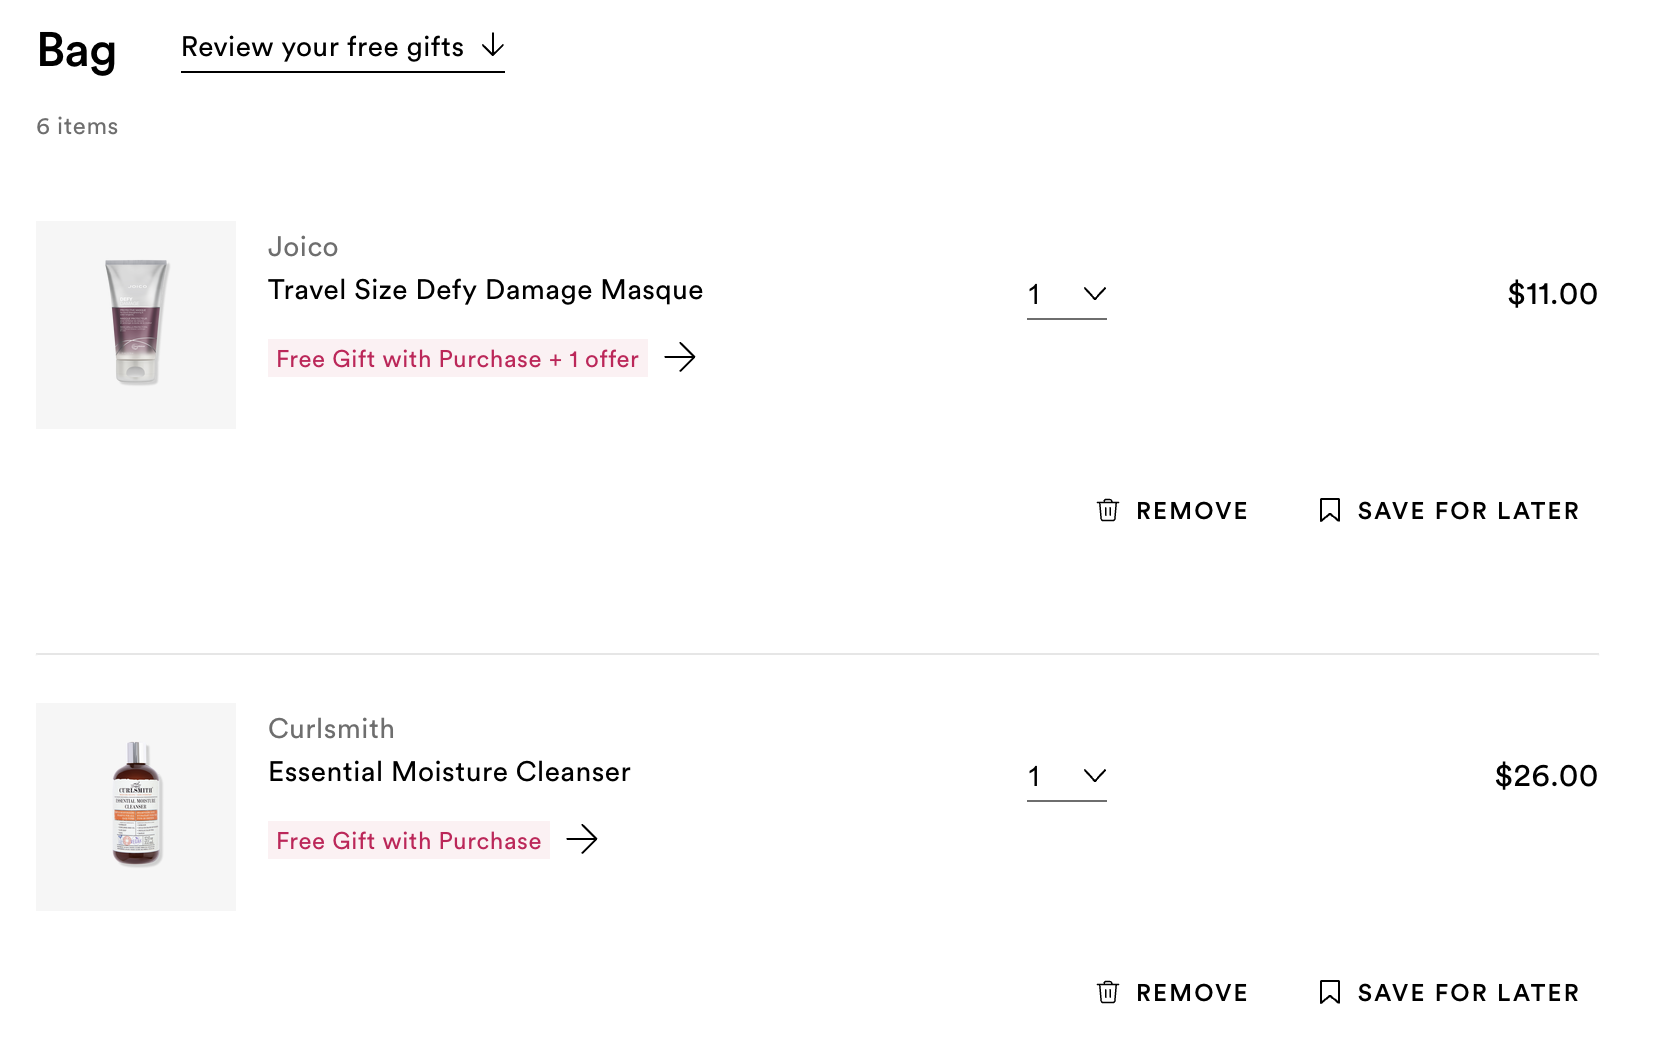
Task: Expand Curlsmith quantity chevron arrow
Action: point(1095,776)
